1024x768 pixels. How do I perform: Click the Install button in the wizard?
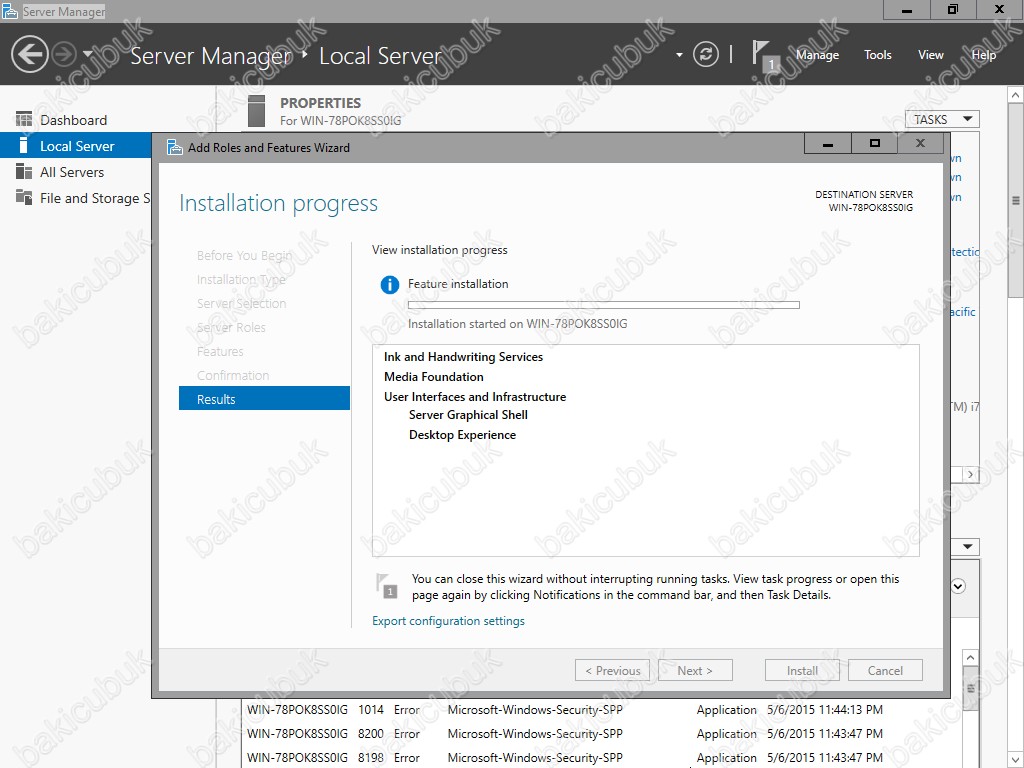click(x=802, y=670)
